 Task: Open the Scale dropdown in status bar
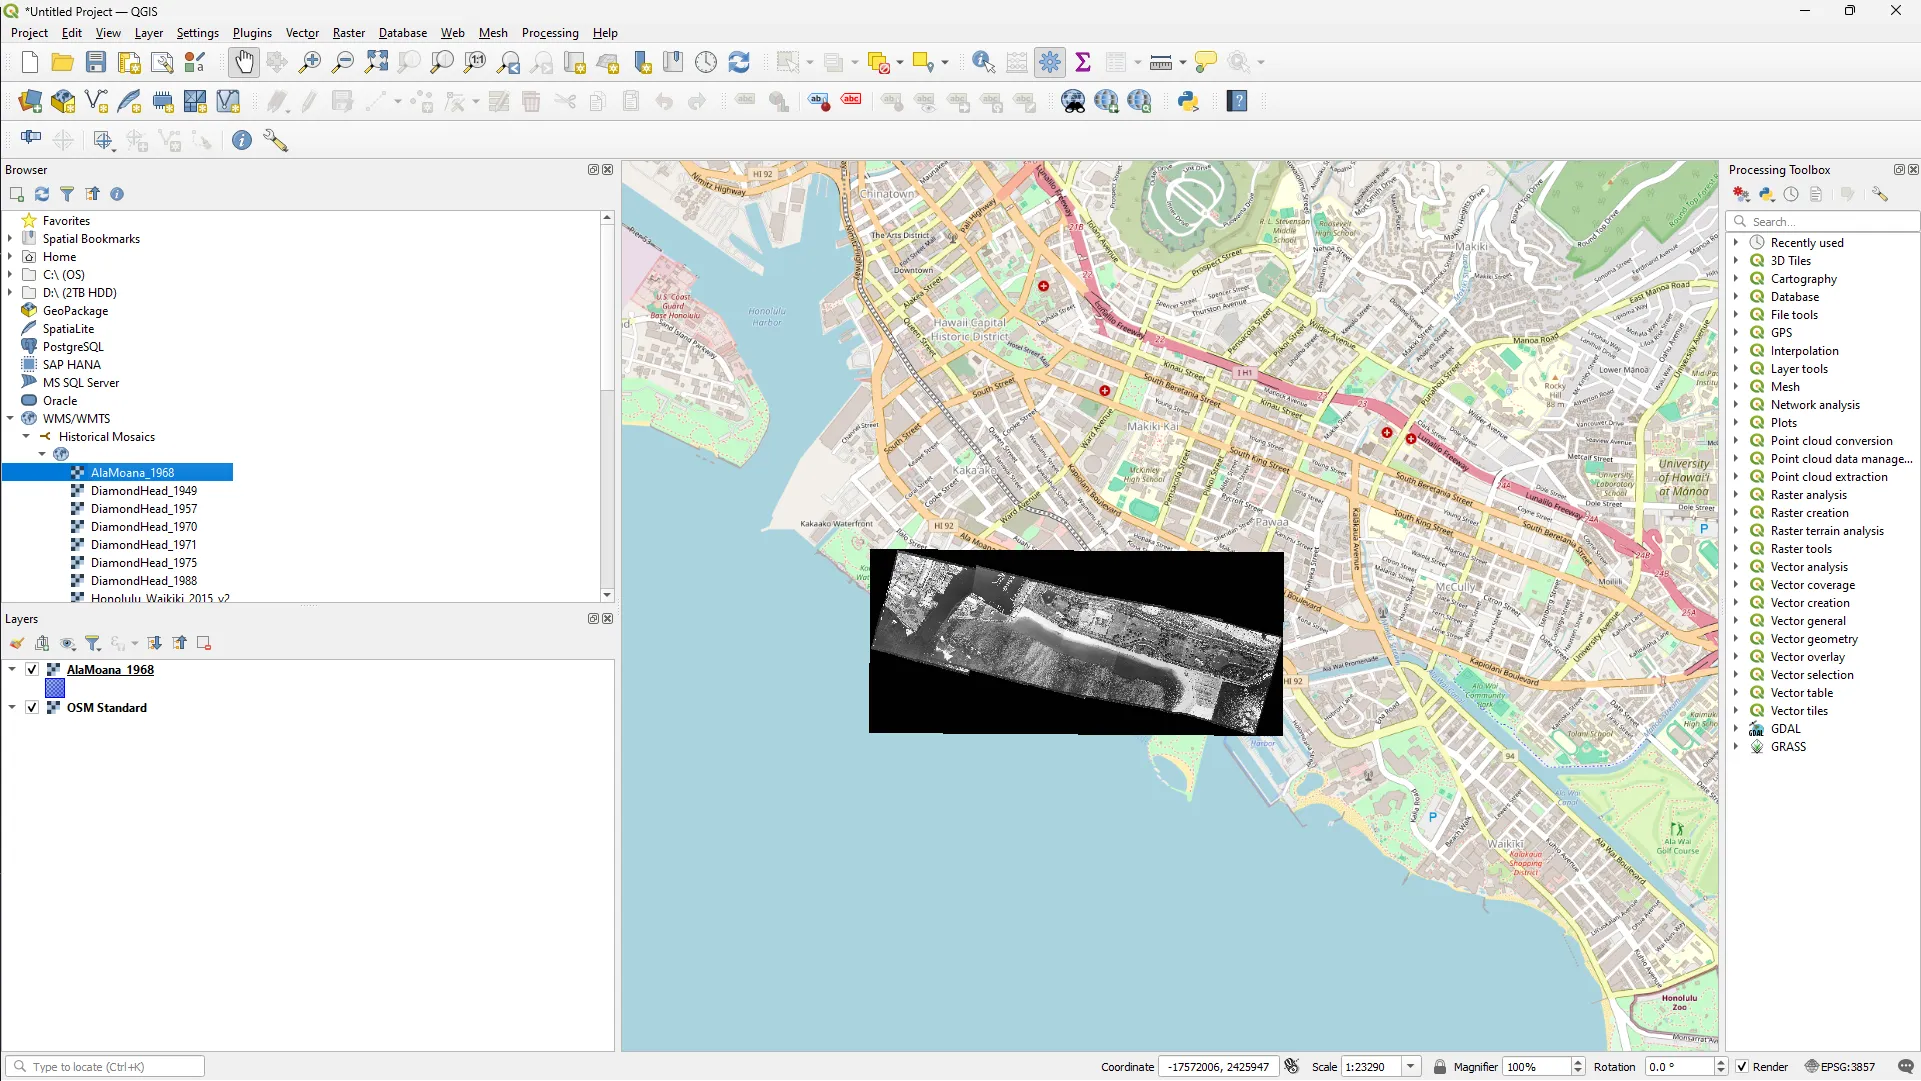coord(1411,1067)
